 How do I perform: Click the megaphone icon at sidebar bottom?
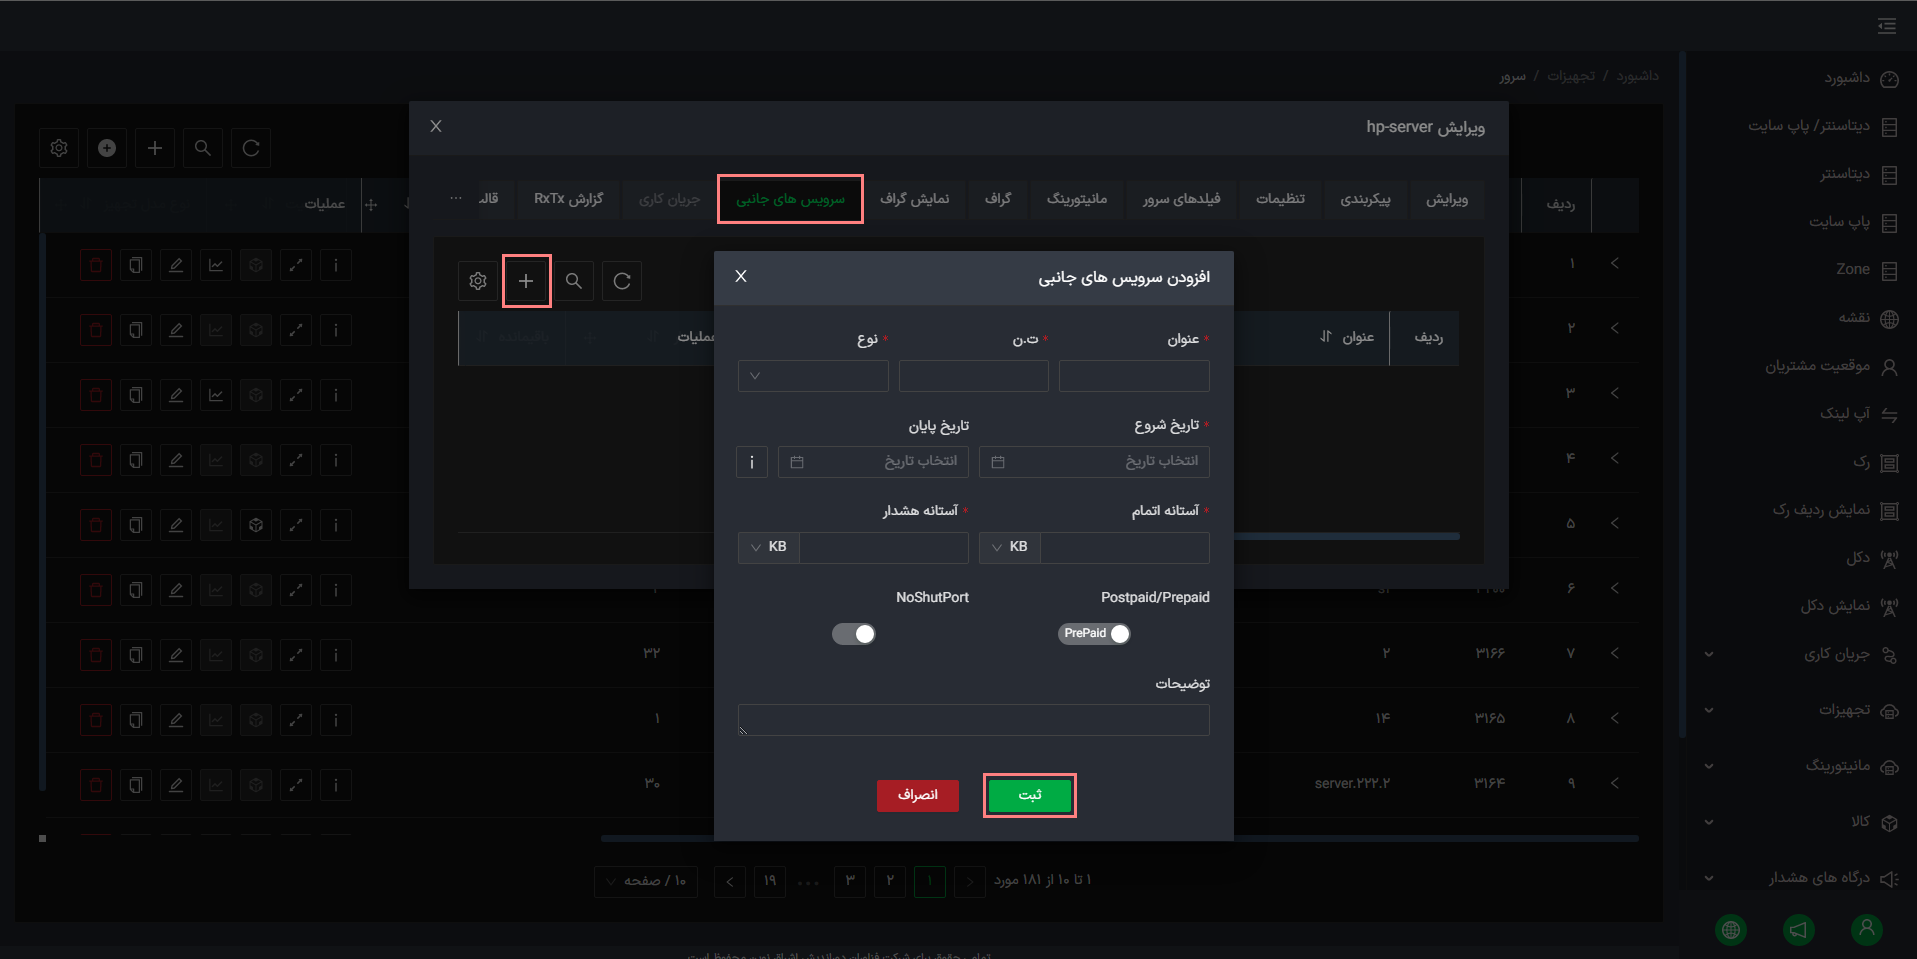(1799, 930)
